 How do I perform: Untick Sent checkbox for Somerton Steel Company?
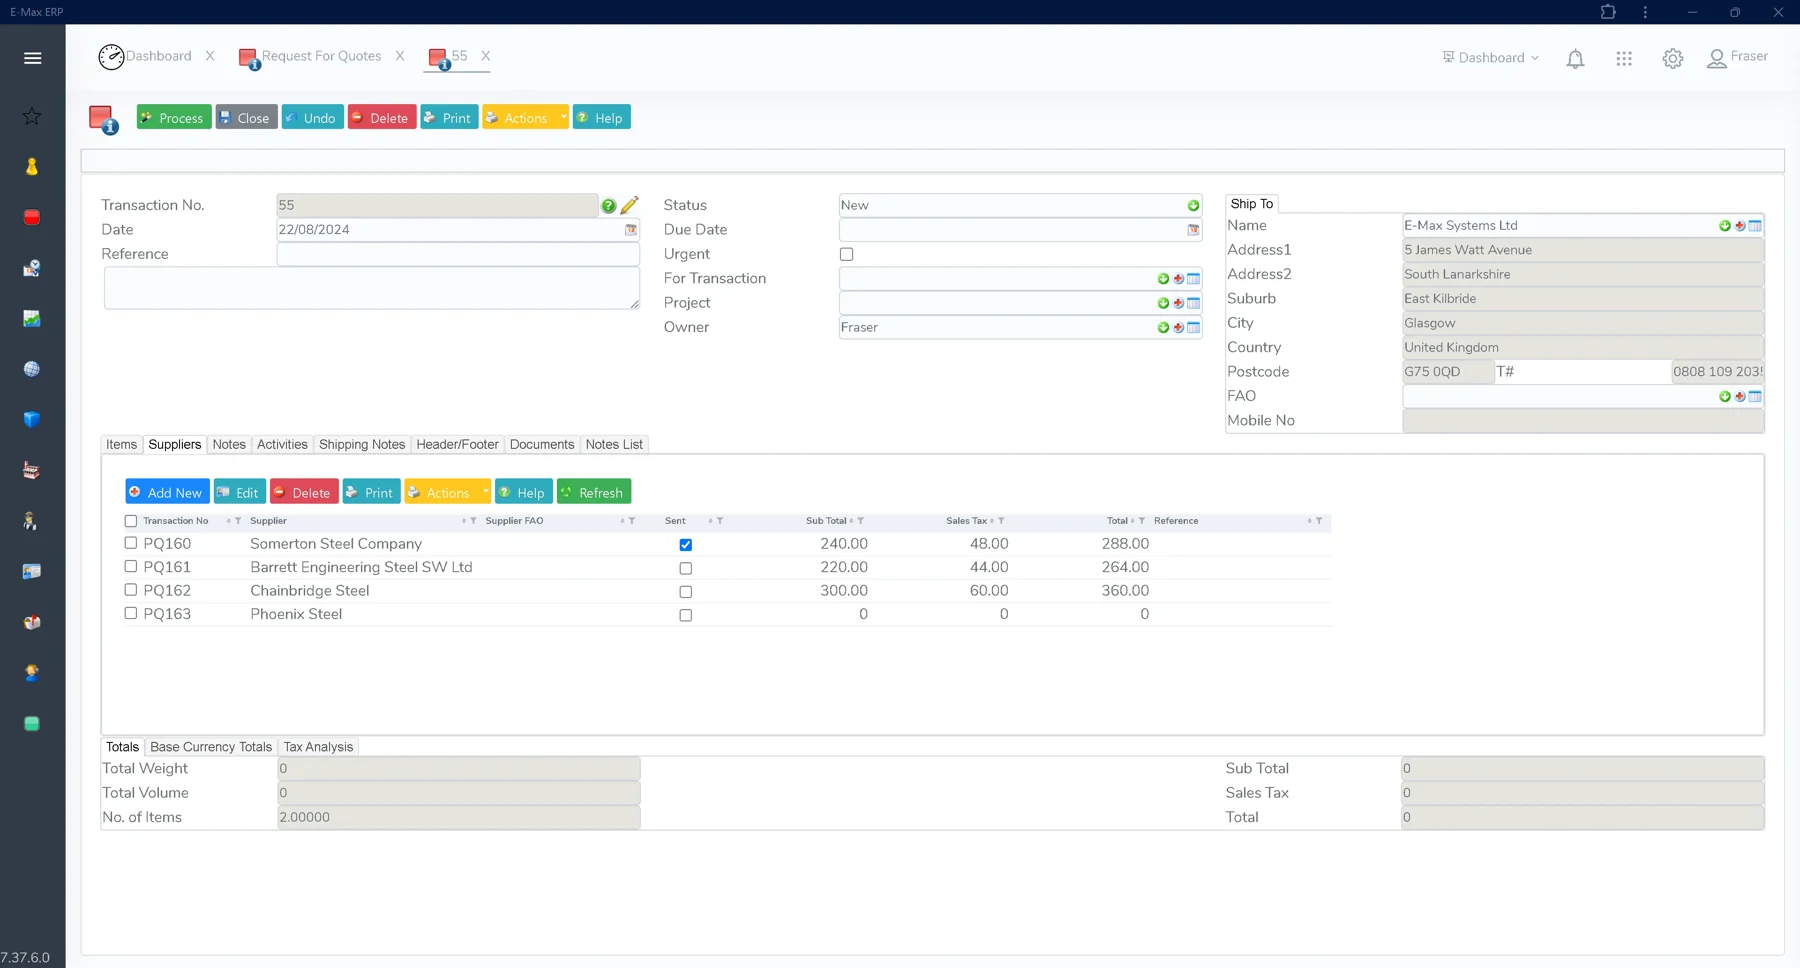685,545
